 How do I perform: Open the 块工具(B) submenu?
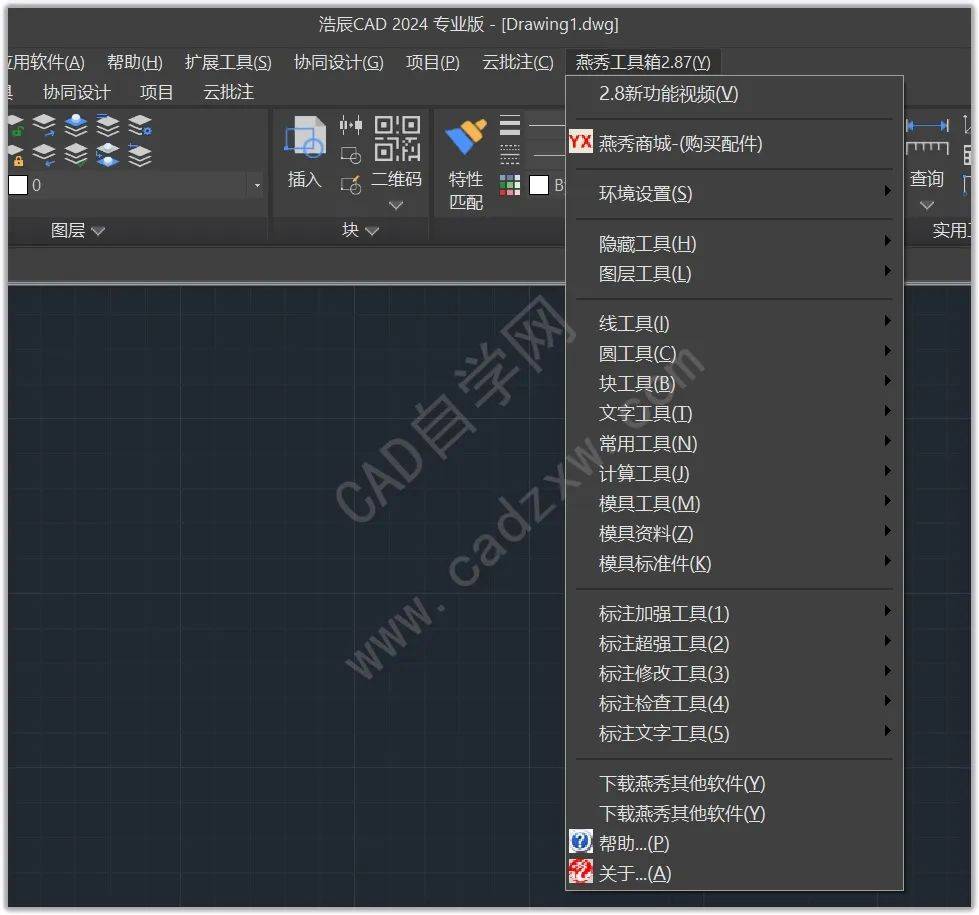[734, 383]
